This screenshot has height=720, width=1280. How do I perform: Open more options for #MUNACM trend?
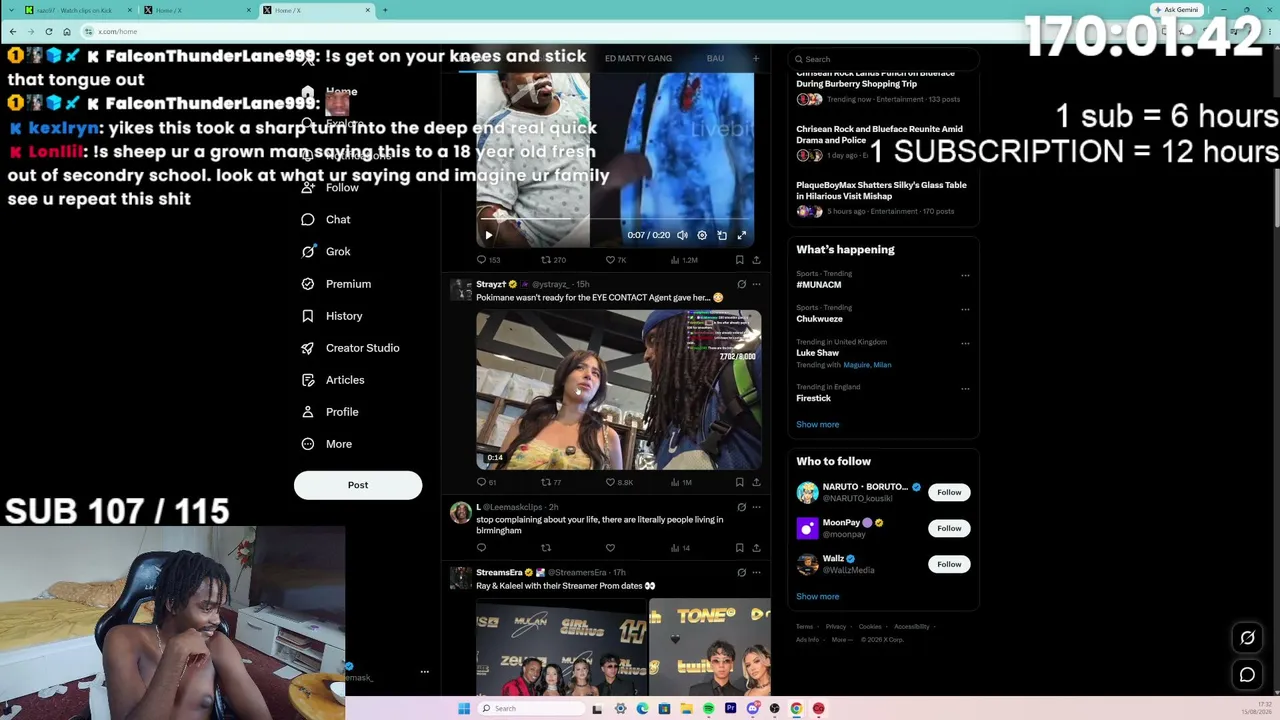[x=965, y=275]
